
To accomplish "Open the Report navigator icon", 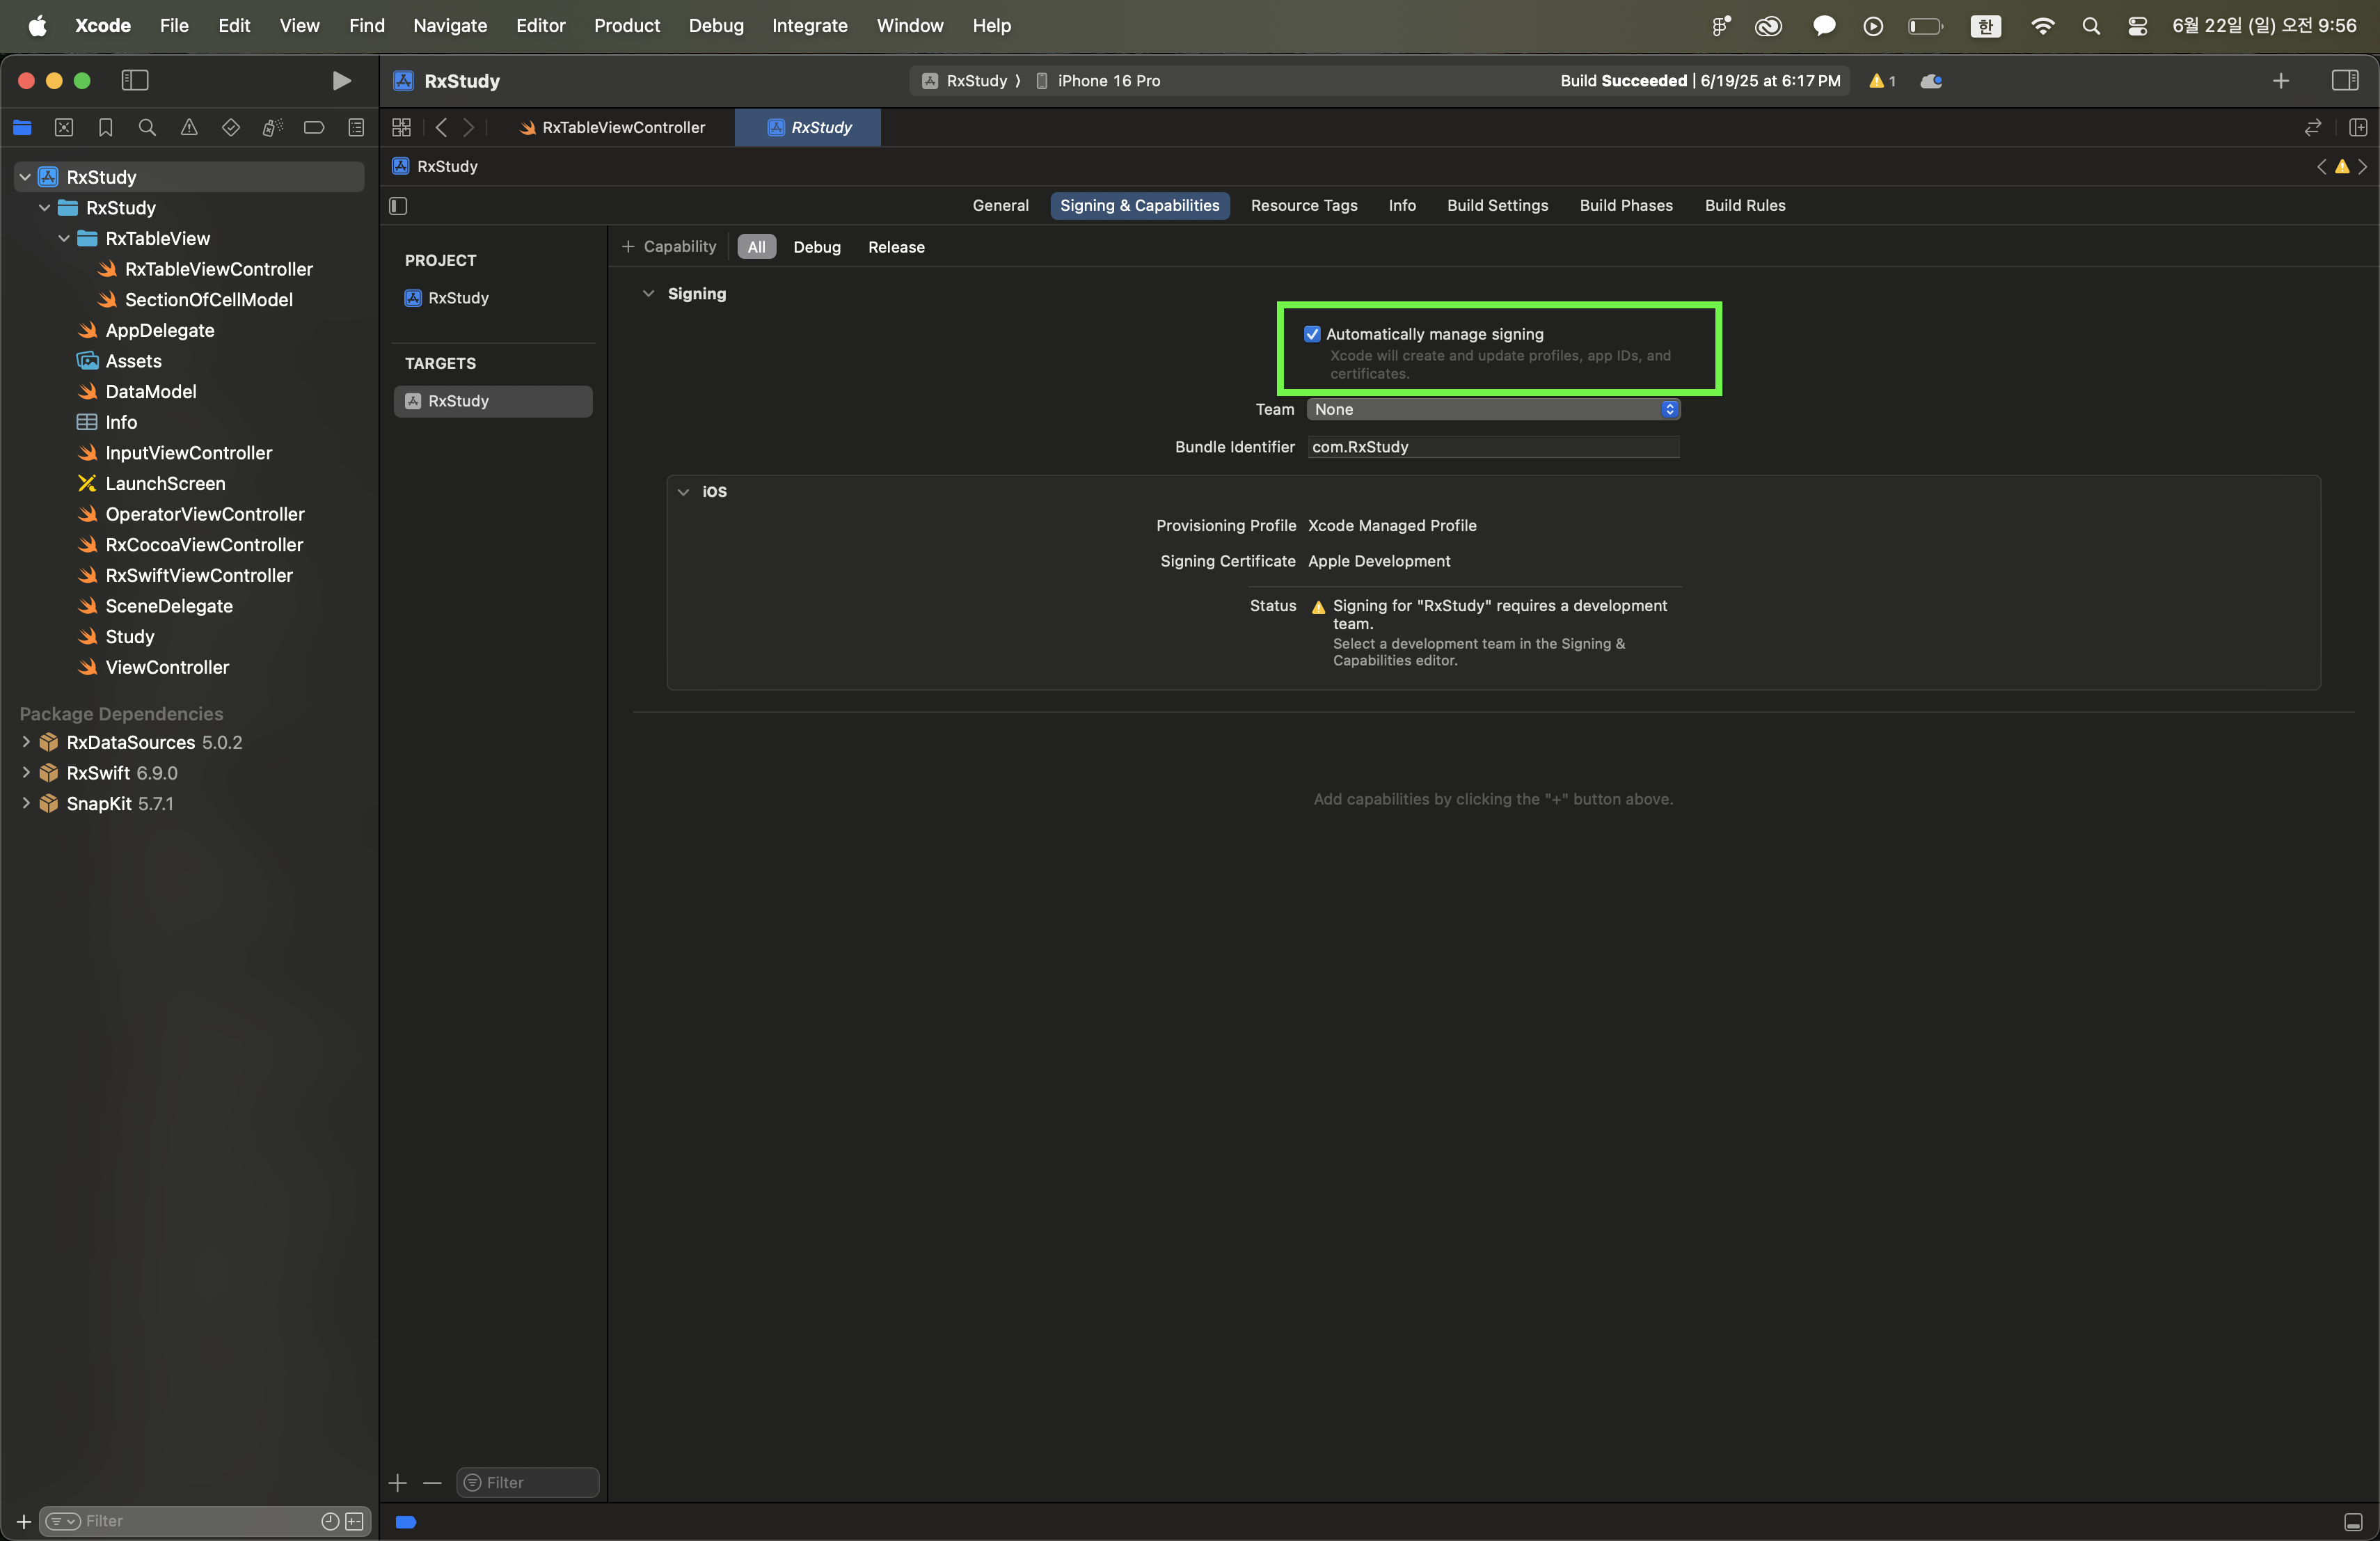I will point(356,127).
